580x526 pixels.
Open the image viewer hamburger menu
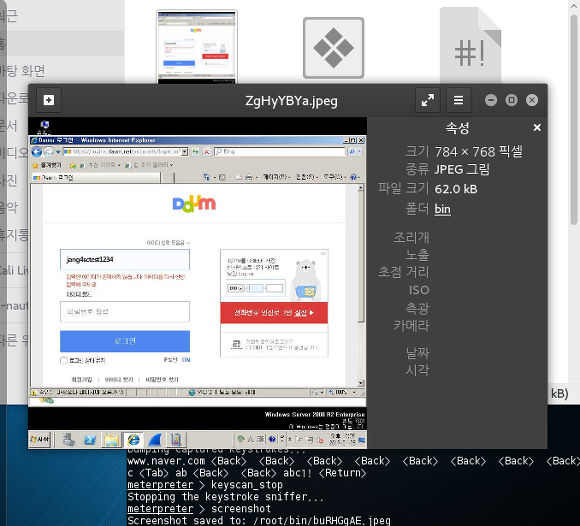coord(458,100)
